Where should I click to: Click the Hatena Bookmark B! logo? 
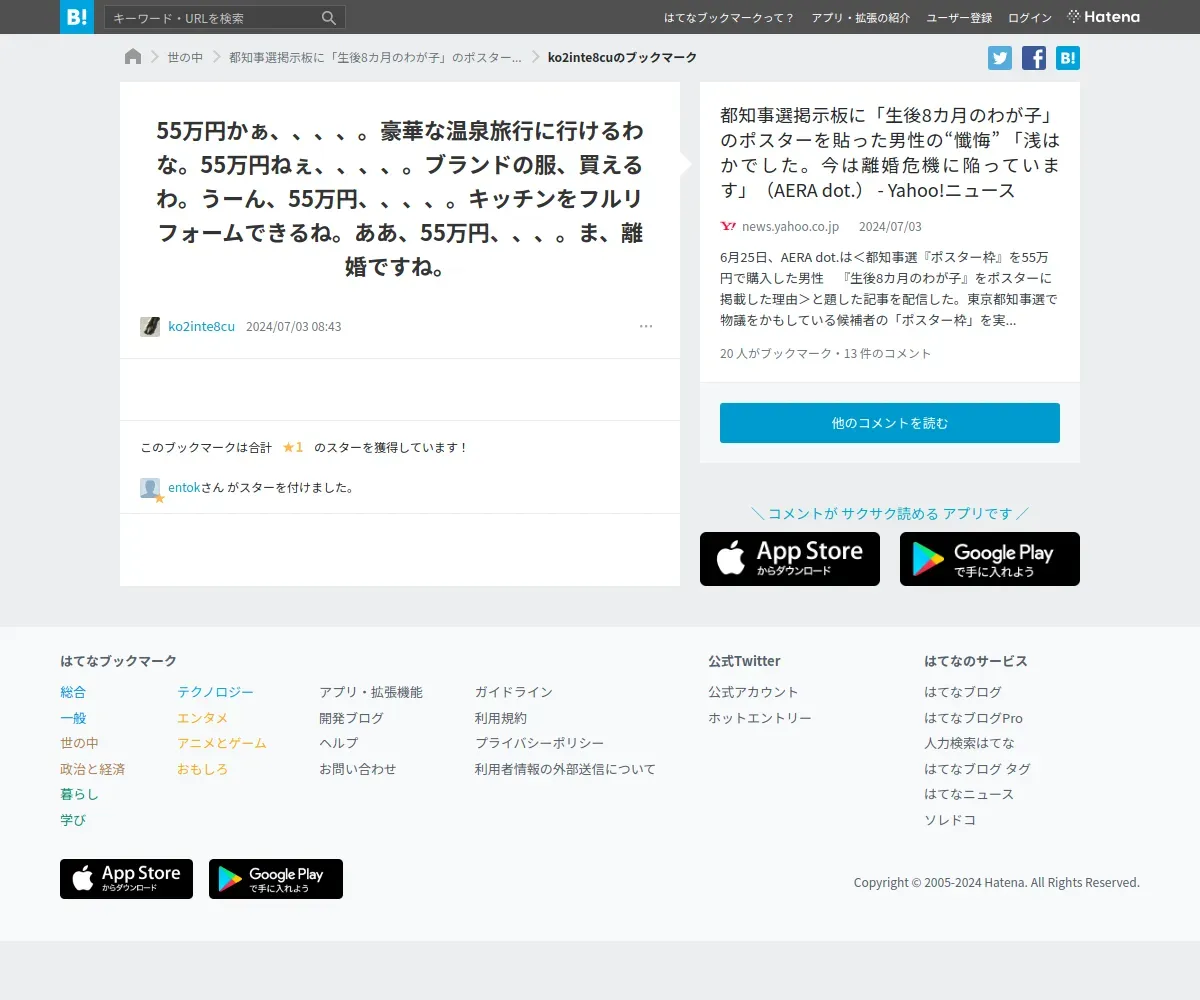(77, 17)
